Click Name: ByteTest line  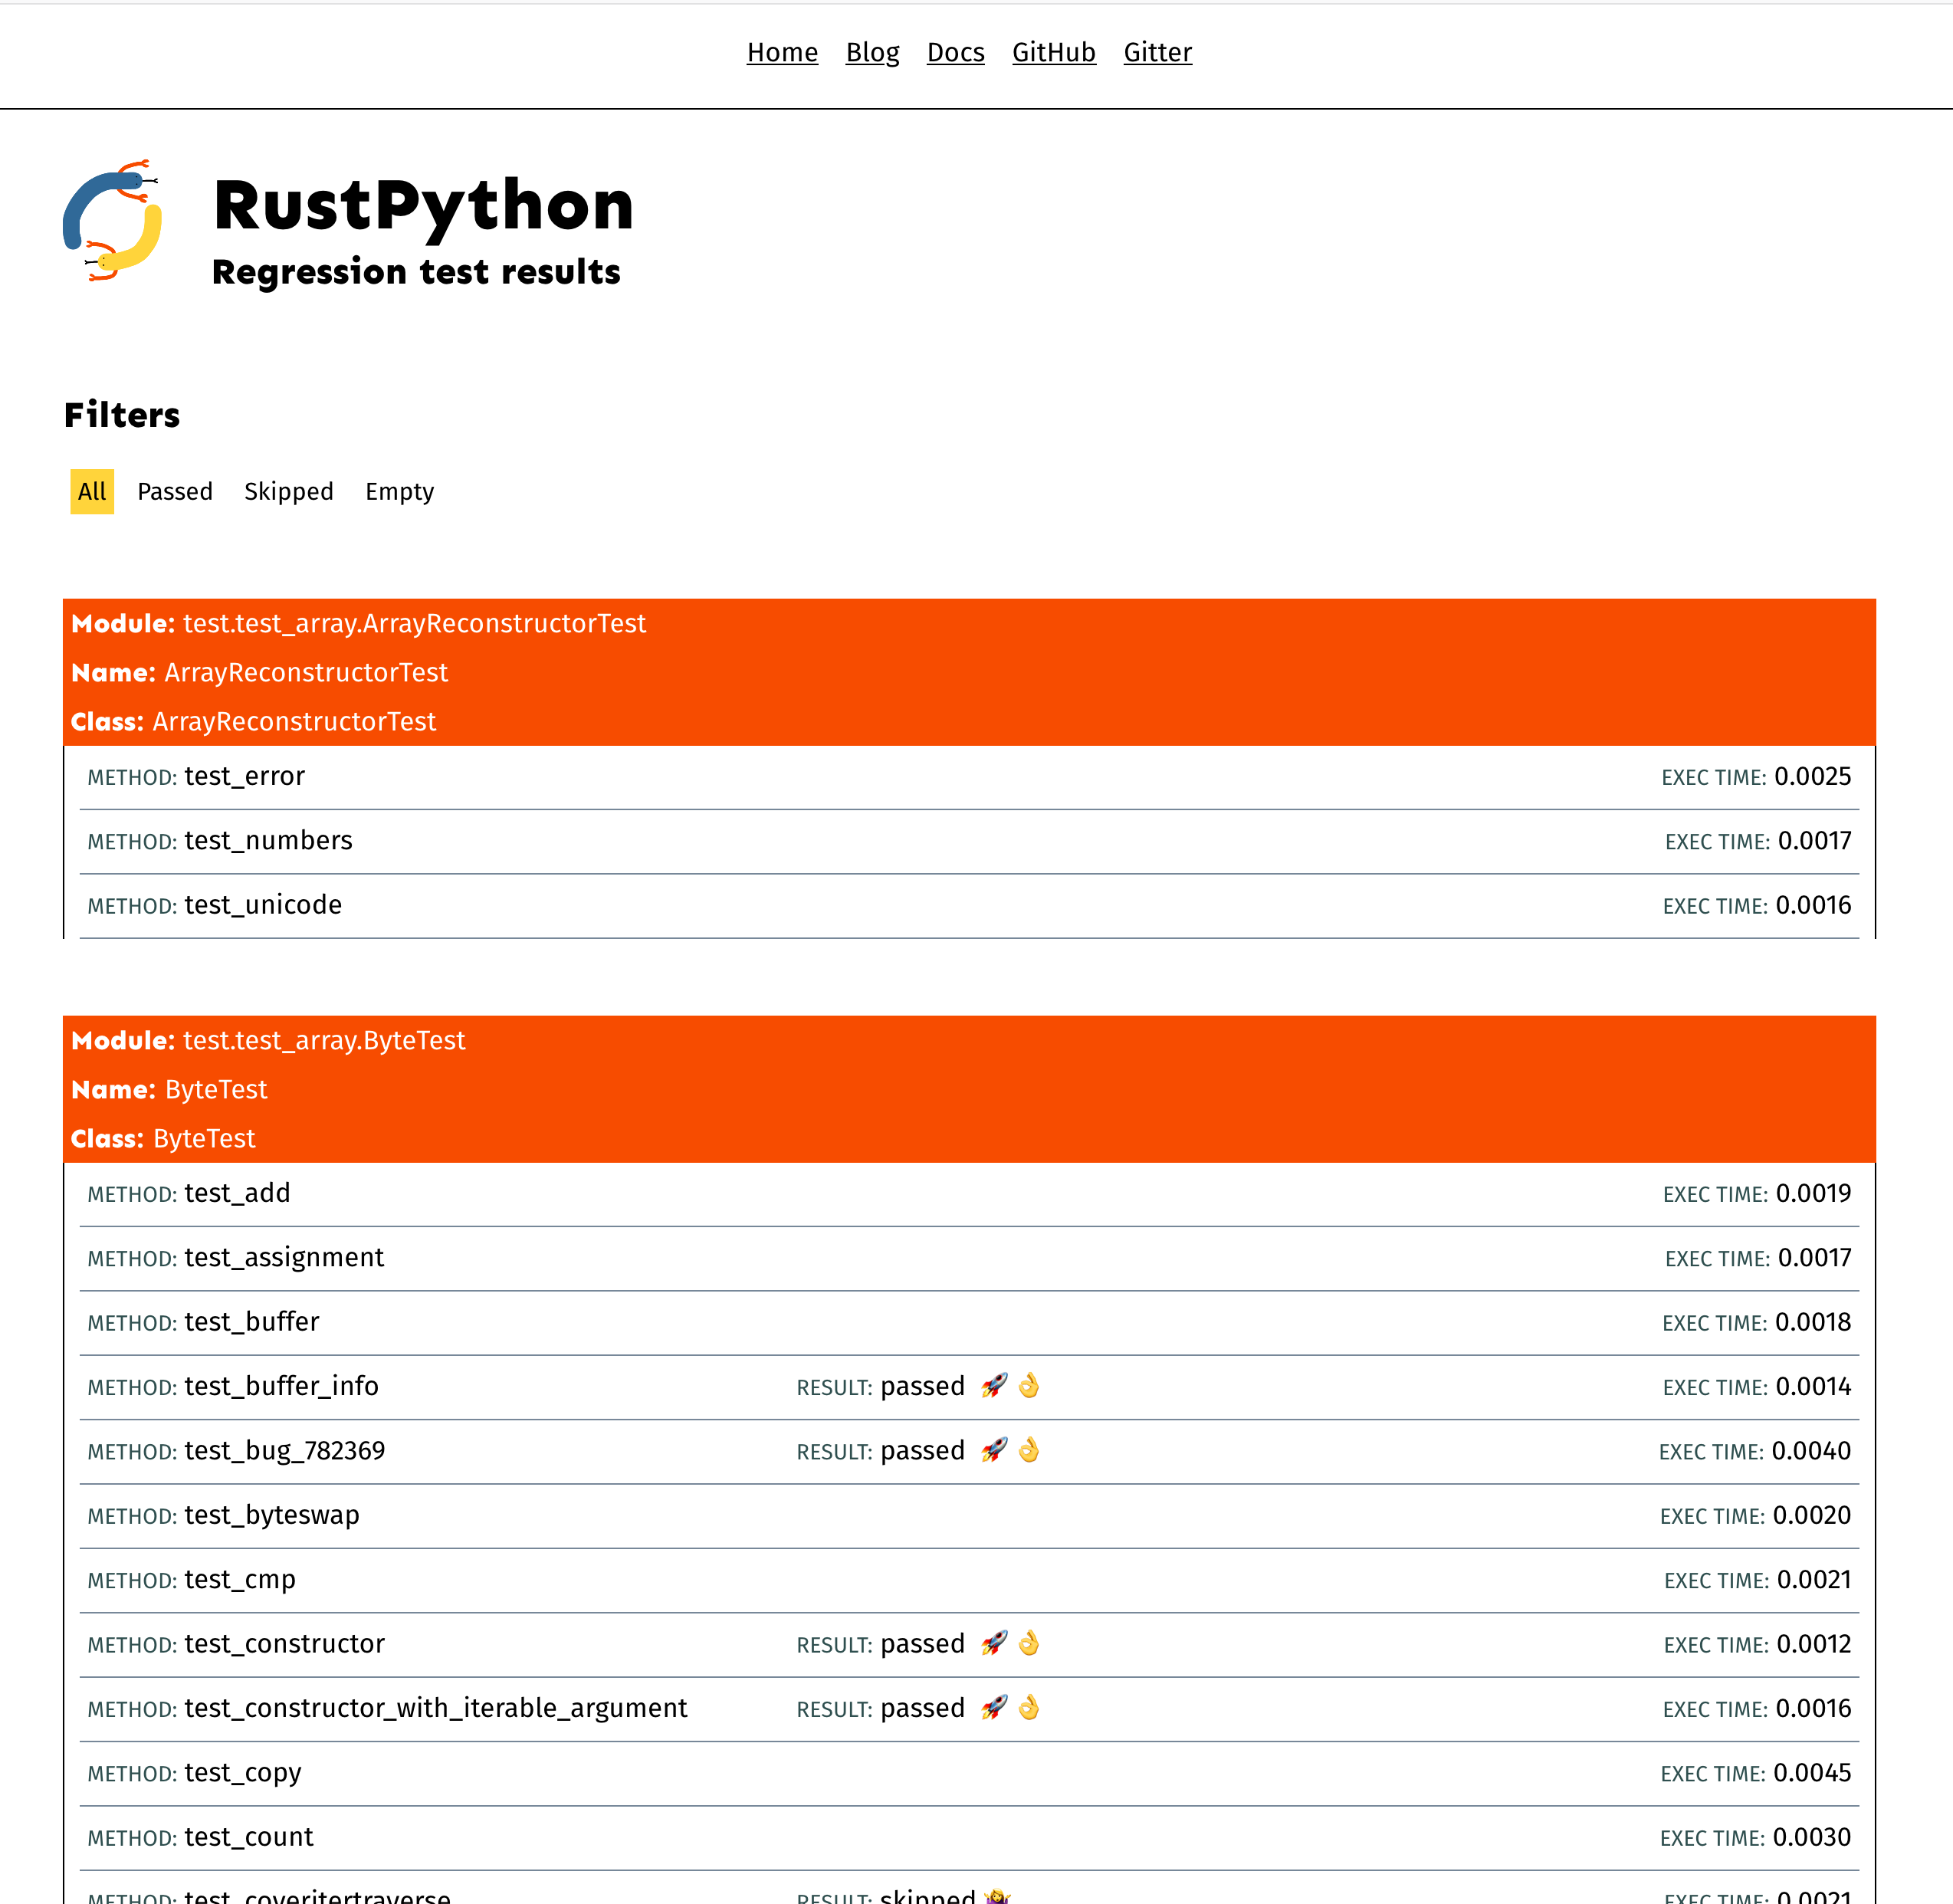click(x=169, y=1089)
